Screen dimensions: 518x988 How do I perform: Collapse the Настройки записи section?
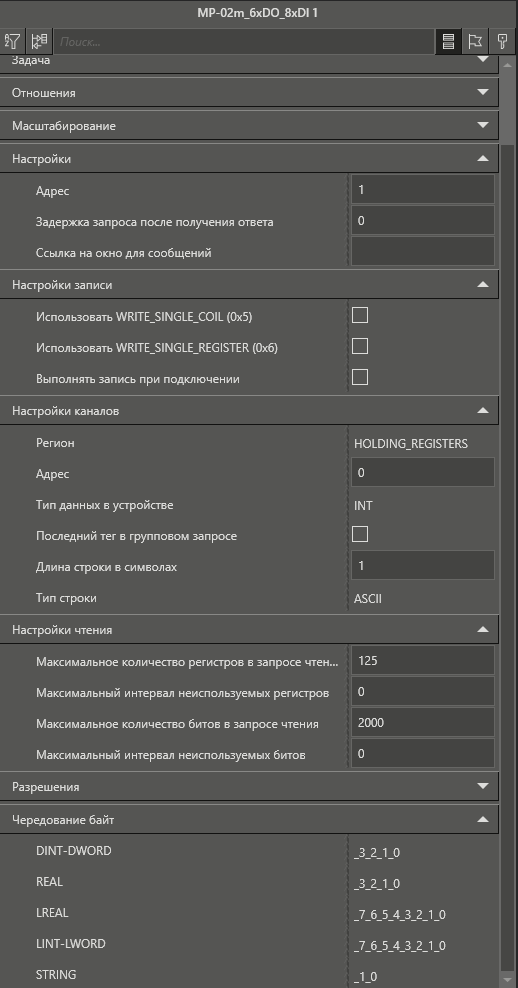[x=249, y=285]
